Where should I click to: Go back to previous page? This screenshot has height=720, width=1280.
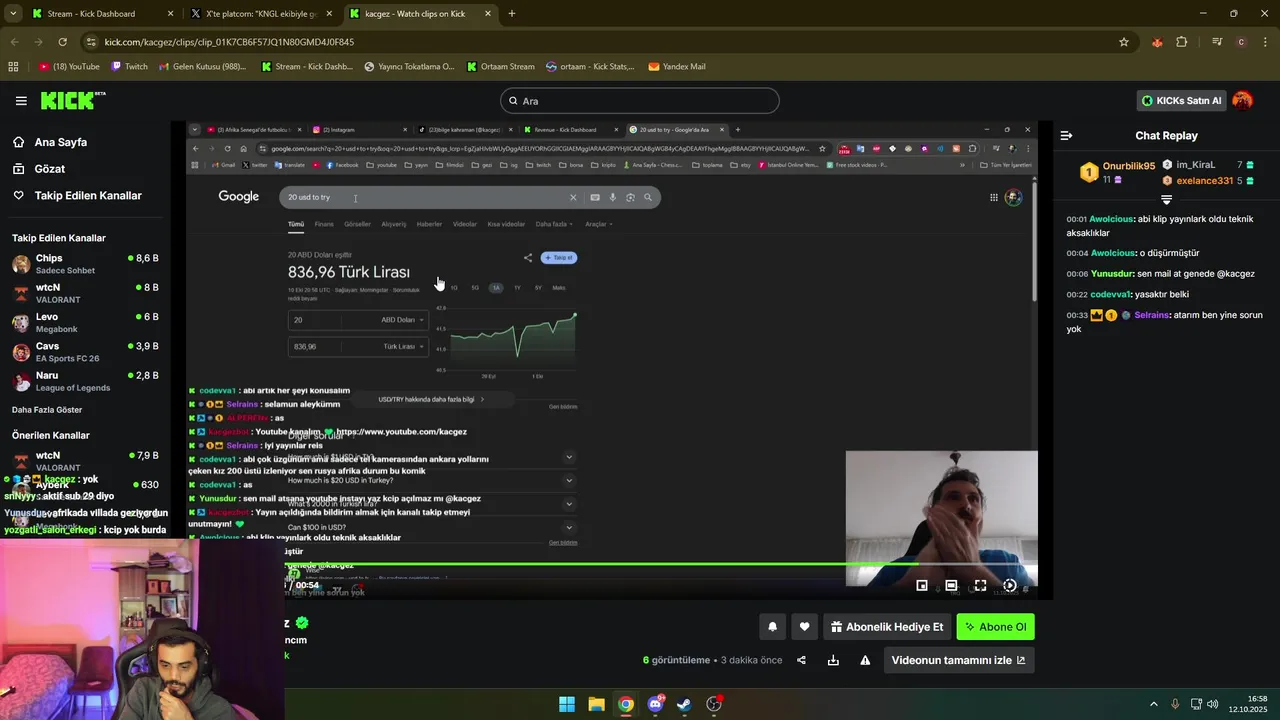pos(15,42)
